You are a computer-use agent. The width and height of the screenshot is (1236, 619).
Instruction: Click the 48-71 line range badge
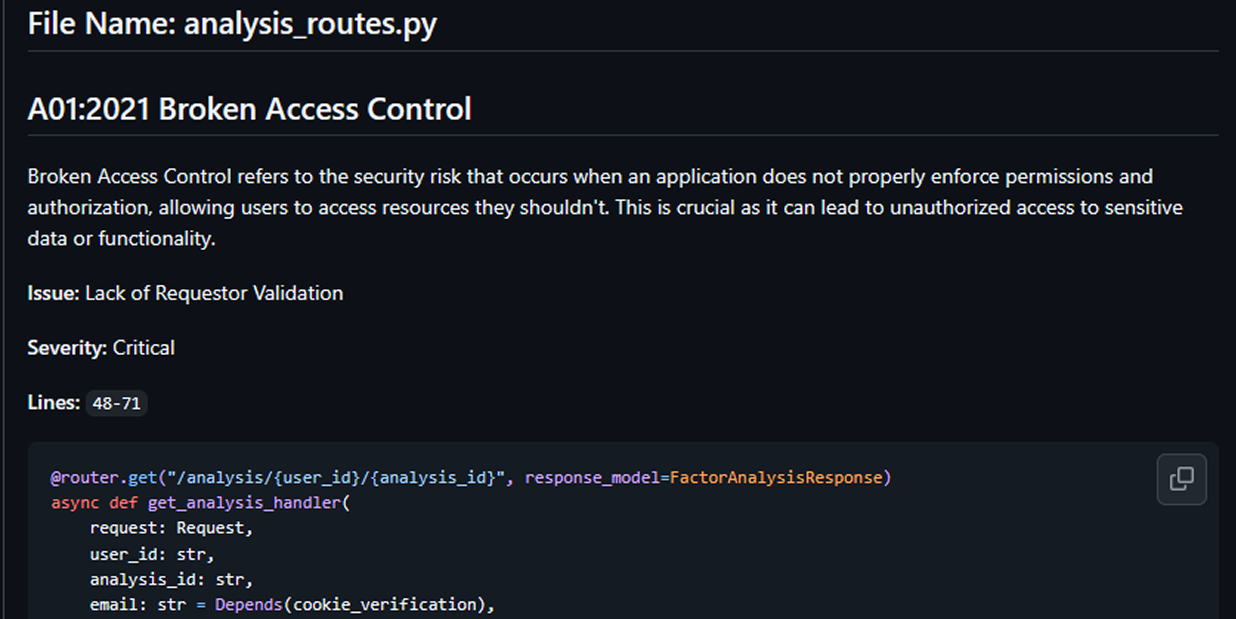(x=117, y=404)
